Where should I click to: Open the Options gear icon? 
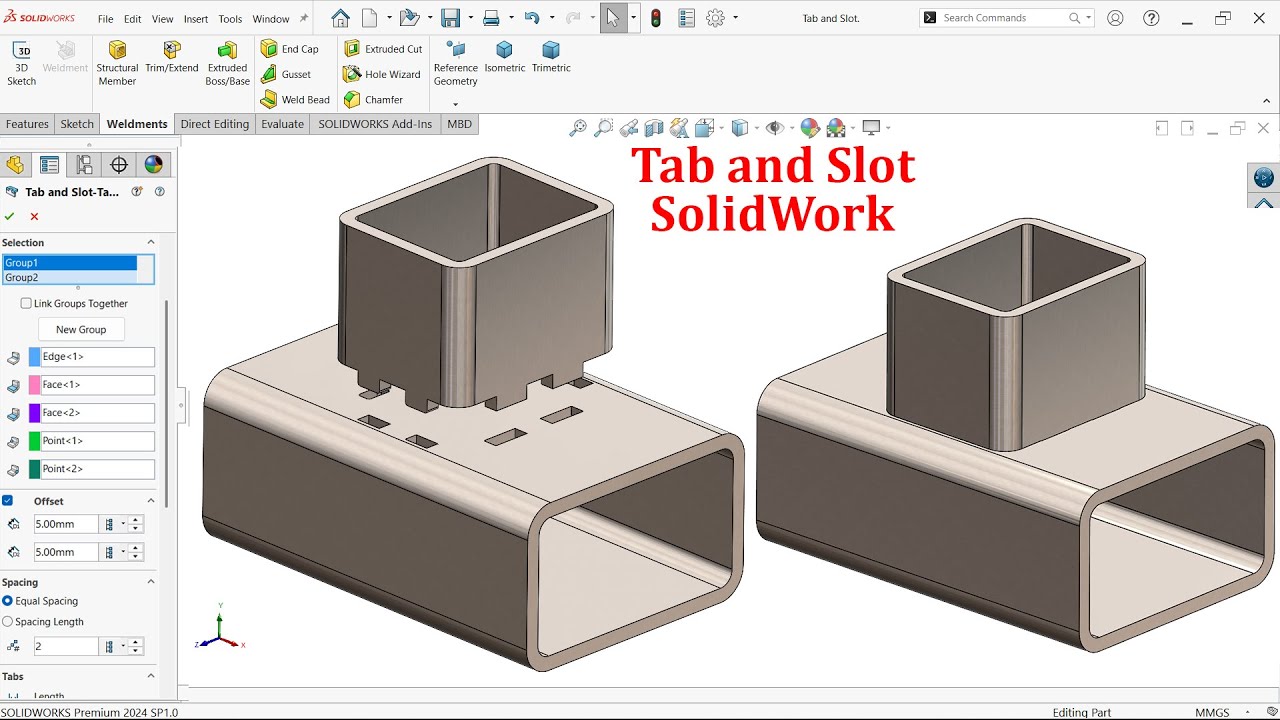click(715, 18)
